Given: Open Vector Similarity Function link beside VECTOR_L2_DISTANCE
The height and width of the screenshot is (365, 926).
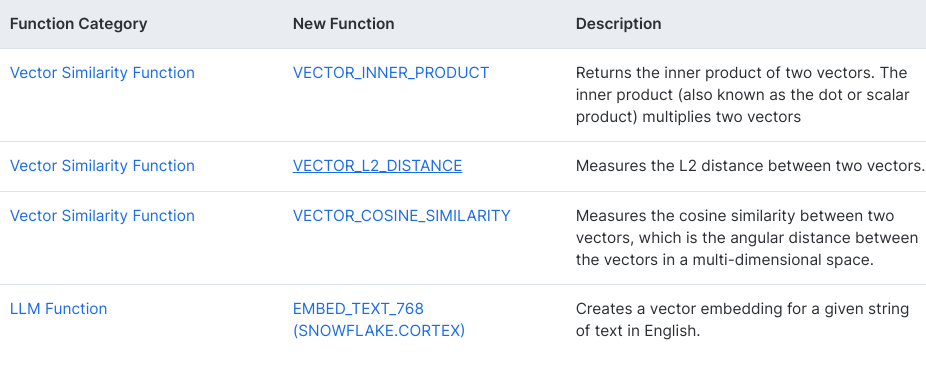Looking at the screenshot, I should tap(102, 165).
